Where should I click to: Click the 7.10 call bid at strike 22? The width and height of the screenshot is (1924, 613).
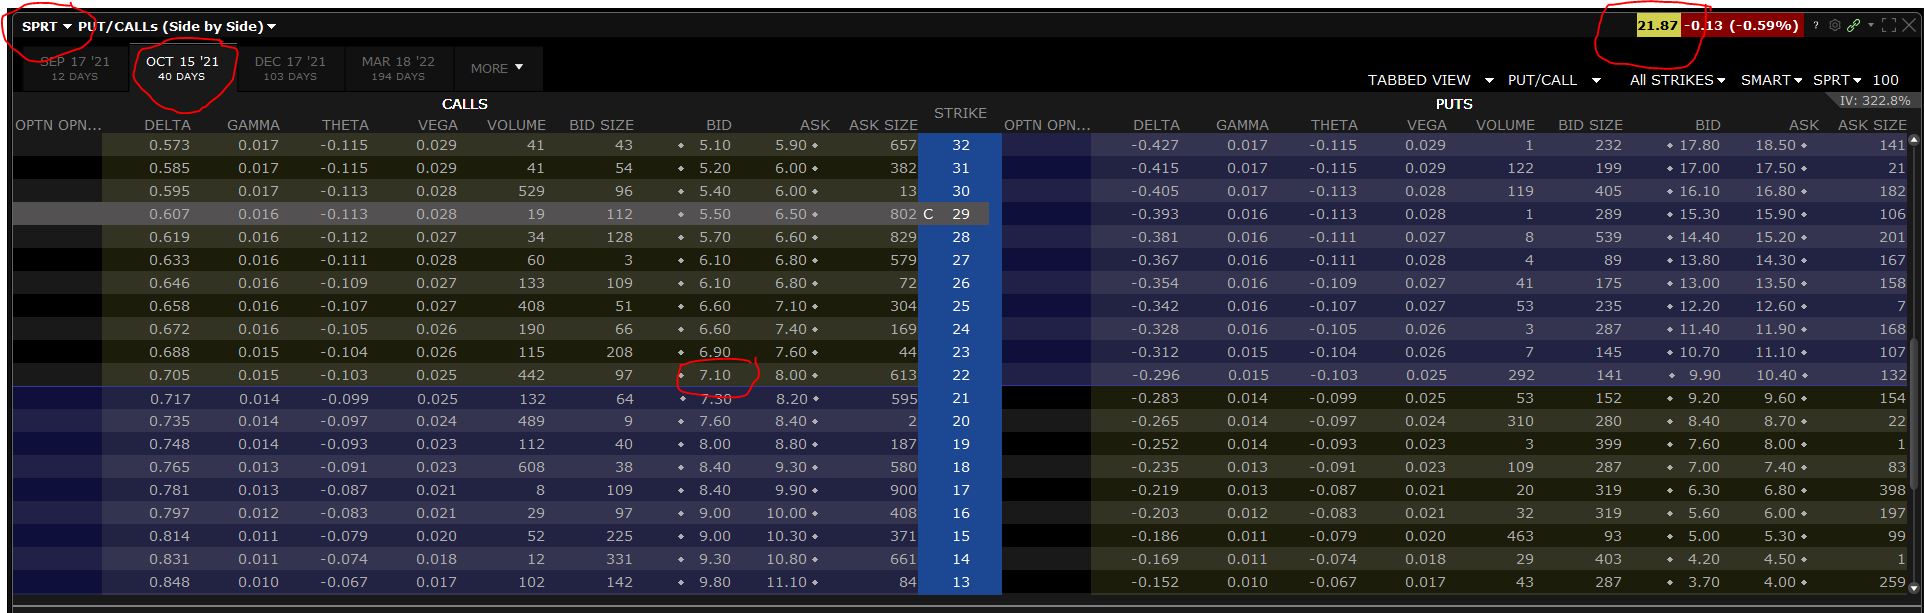pyautogui.click(x=714, y=375)
